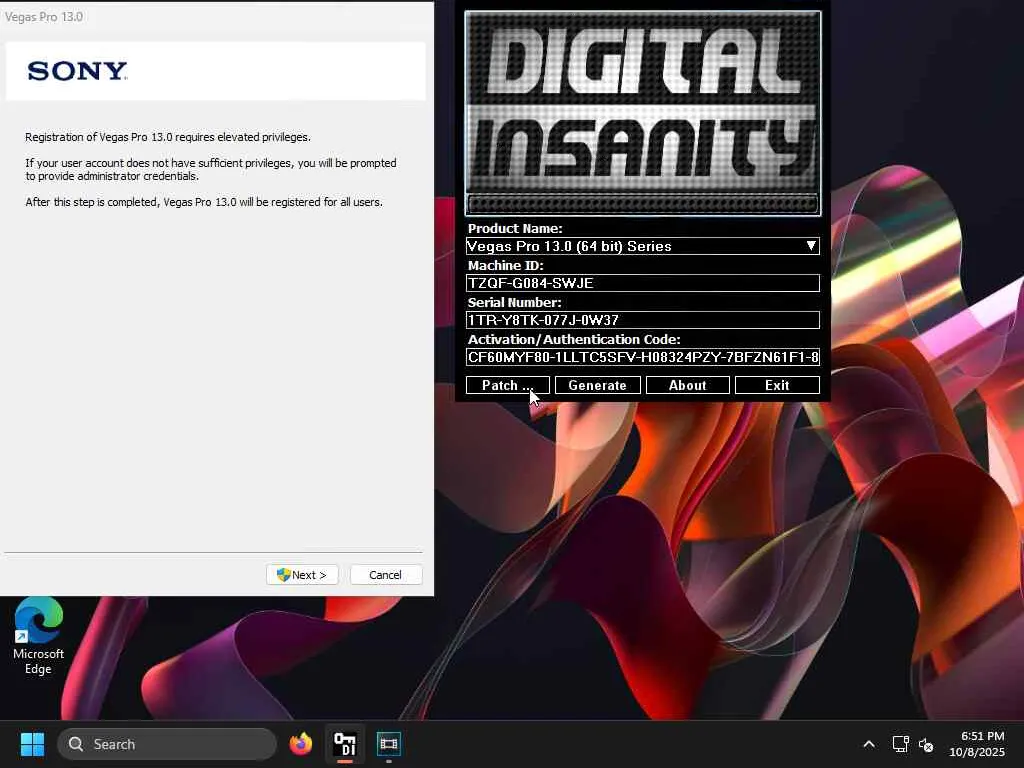Screen dimensions: 1024x768
Task: Click the Patch button in keygen
Action: tap(507, 385)
